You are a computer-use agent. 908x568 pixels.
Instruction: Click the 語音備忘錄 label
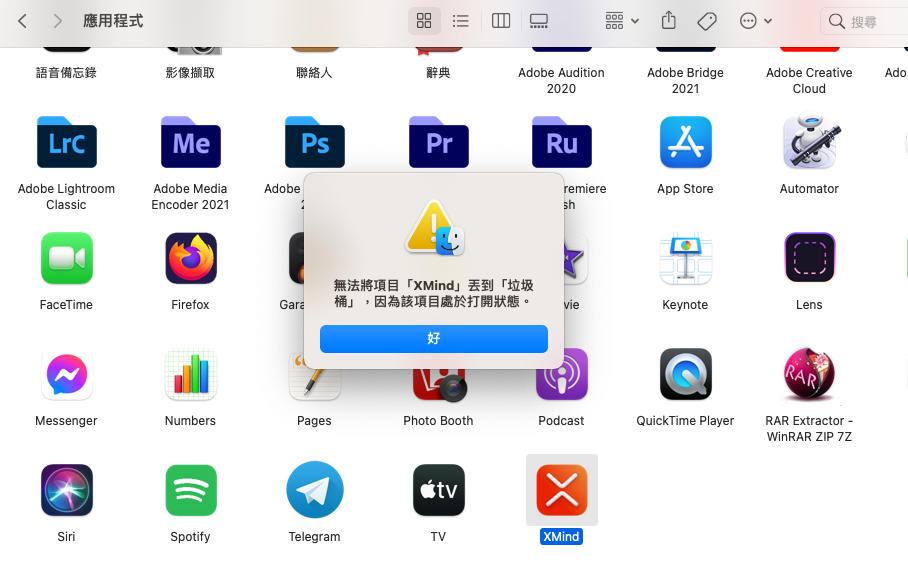[66, 73]
